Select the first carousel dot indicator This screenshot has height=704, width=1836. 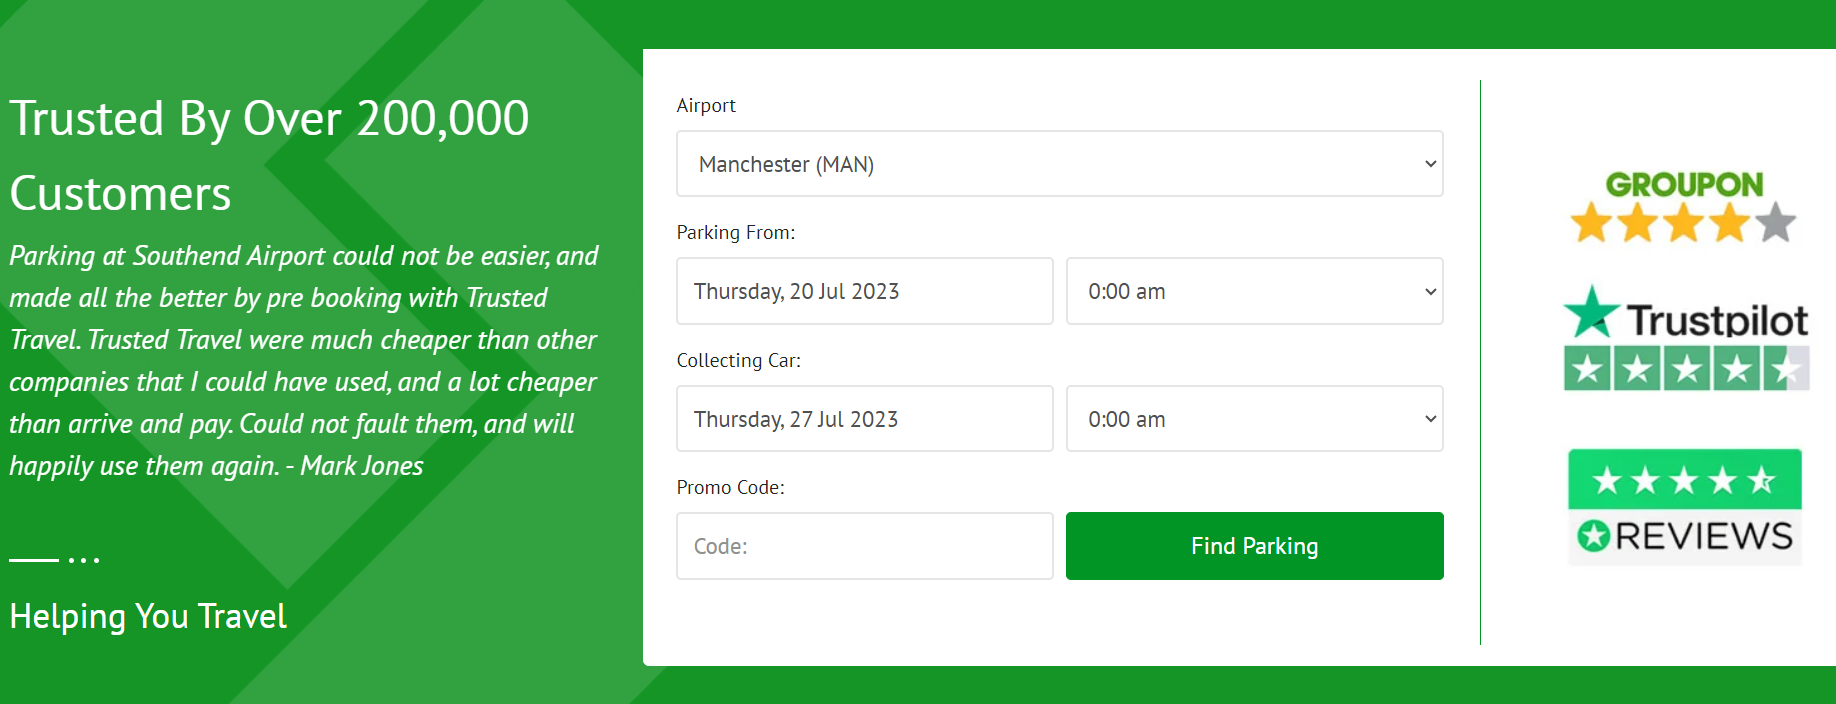pyautogui.click(x=71, y=560)
